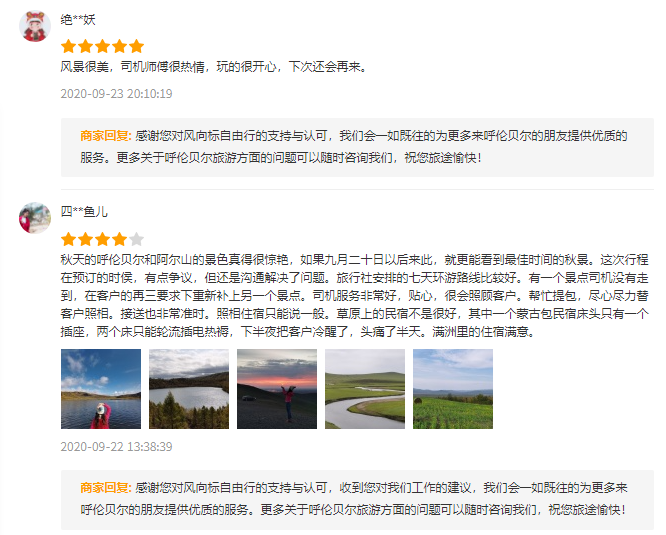Open the lake photo with woman in red
666x535 pixels.
point(101,389)
